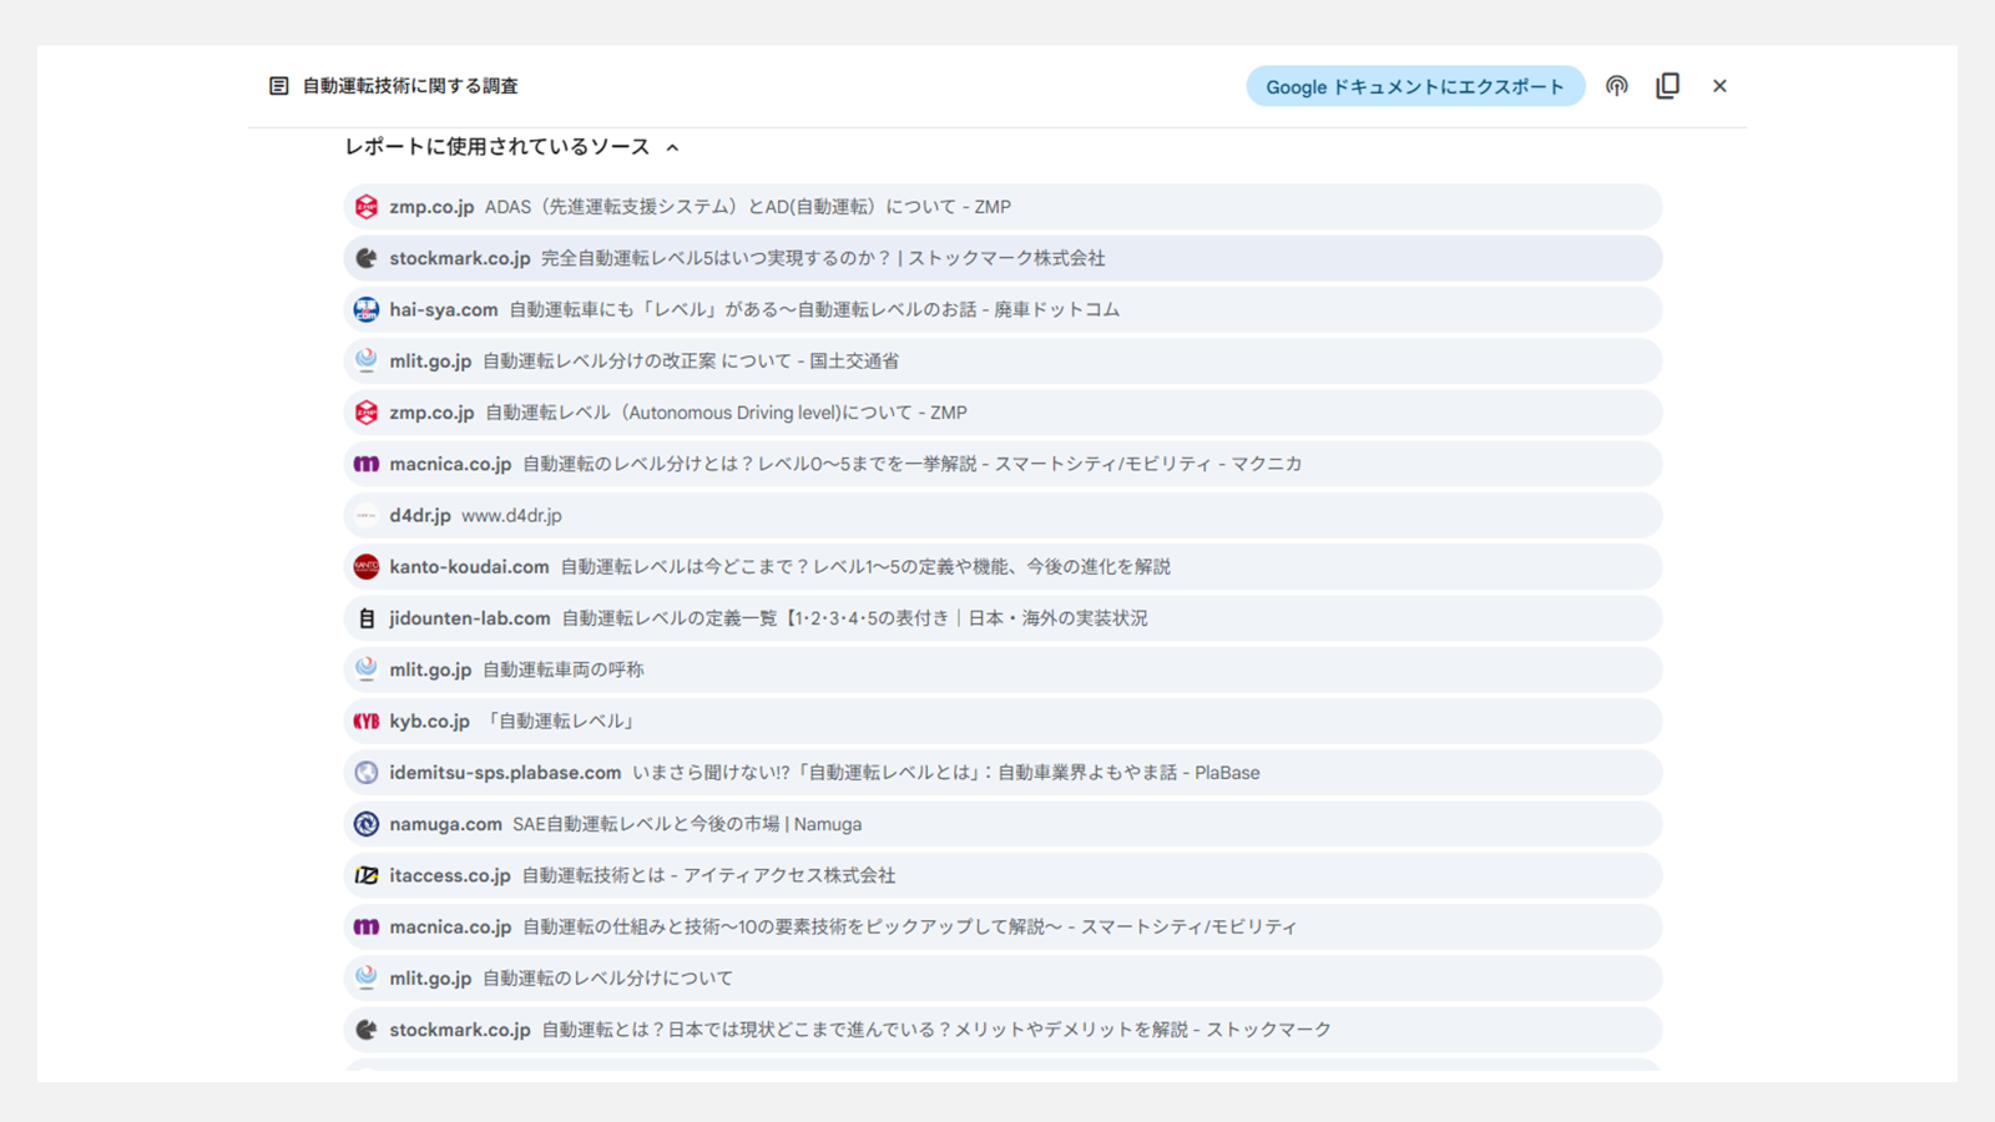Open the 自動運転車両の呼称 source
The height and width of the screenshot is (1122, 1995).
(1003, 670)
